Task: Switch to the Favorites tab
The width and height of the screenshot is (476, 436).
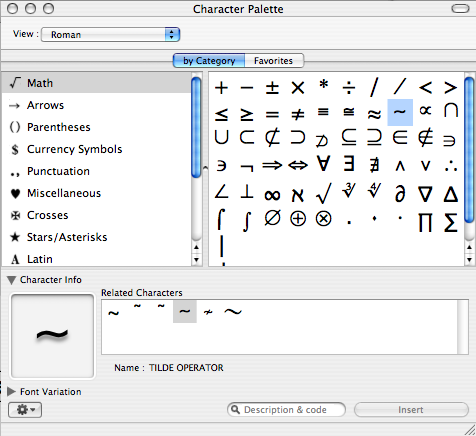Action: [x=274, y=61]
